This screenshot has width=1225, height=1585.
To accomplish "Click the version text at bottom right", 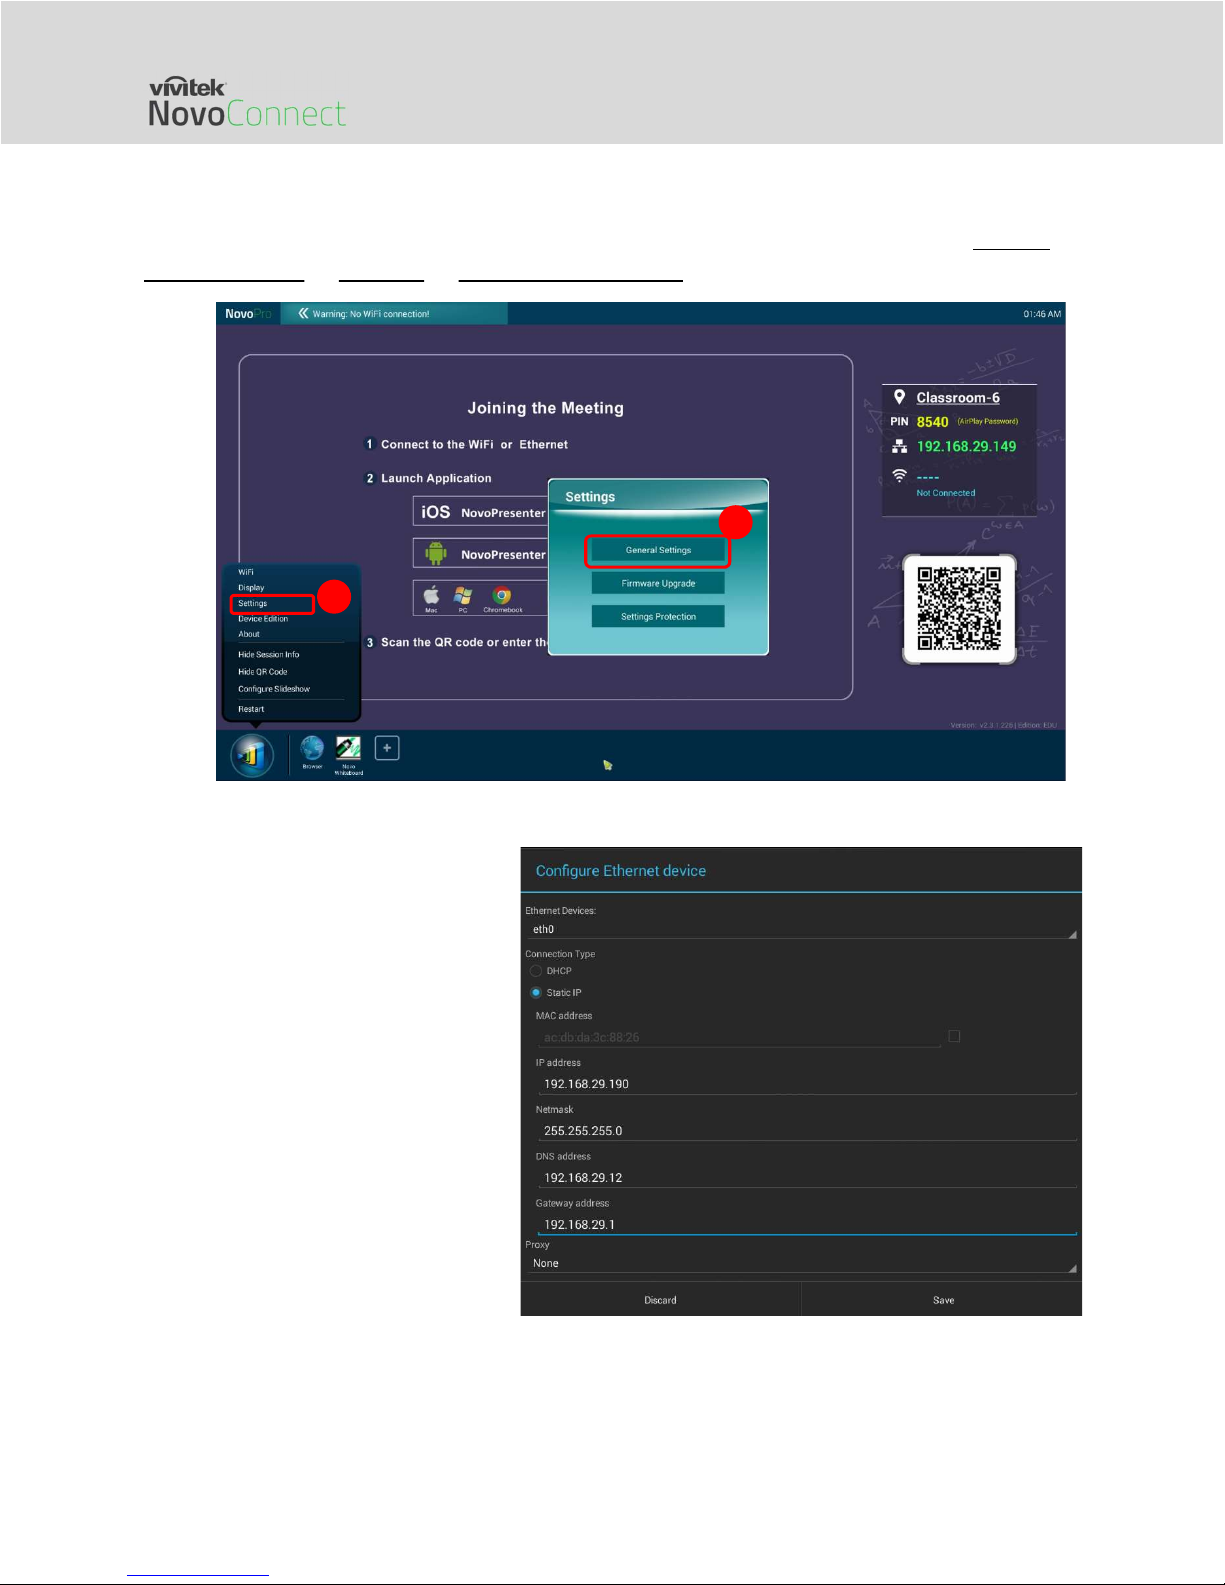I will click(1003, 725).
